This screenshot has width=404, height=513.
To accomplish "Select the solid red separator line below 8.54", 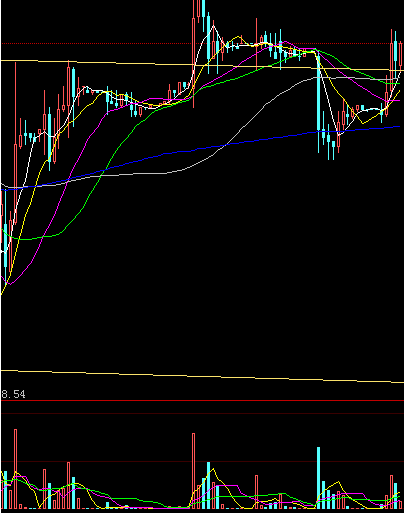I will pyautogui.click(x=202, y=400).
